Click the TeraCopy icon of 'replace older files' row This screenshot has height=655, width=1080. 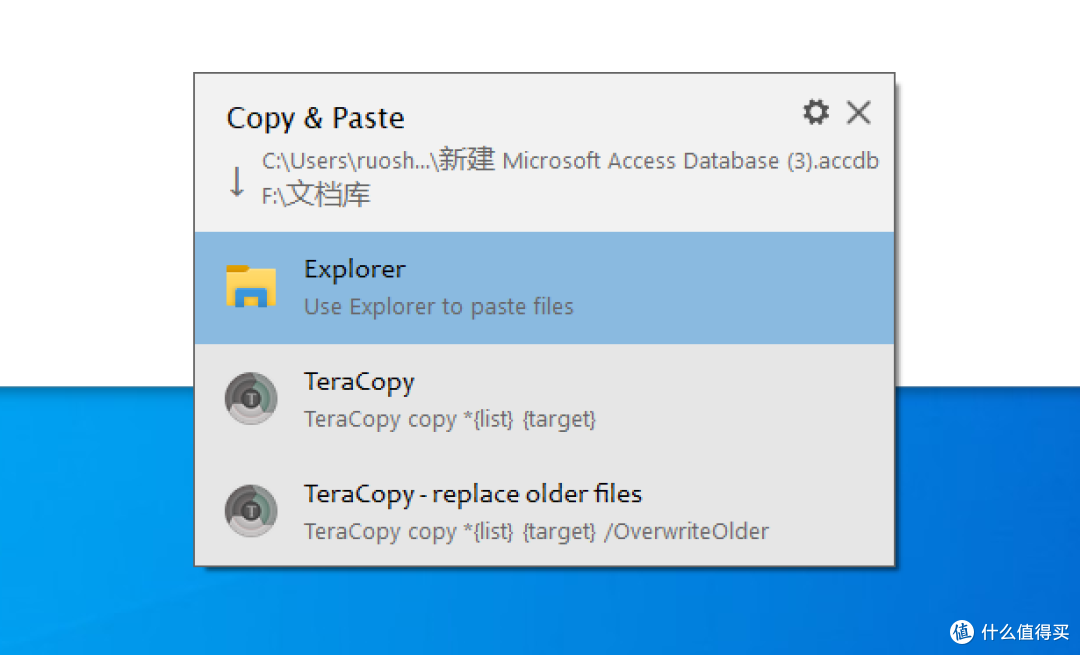pos(251,511)
